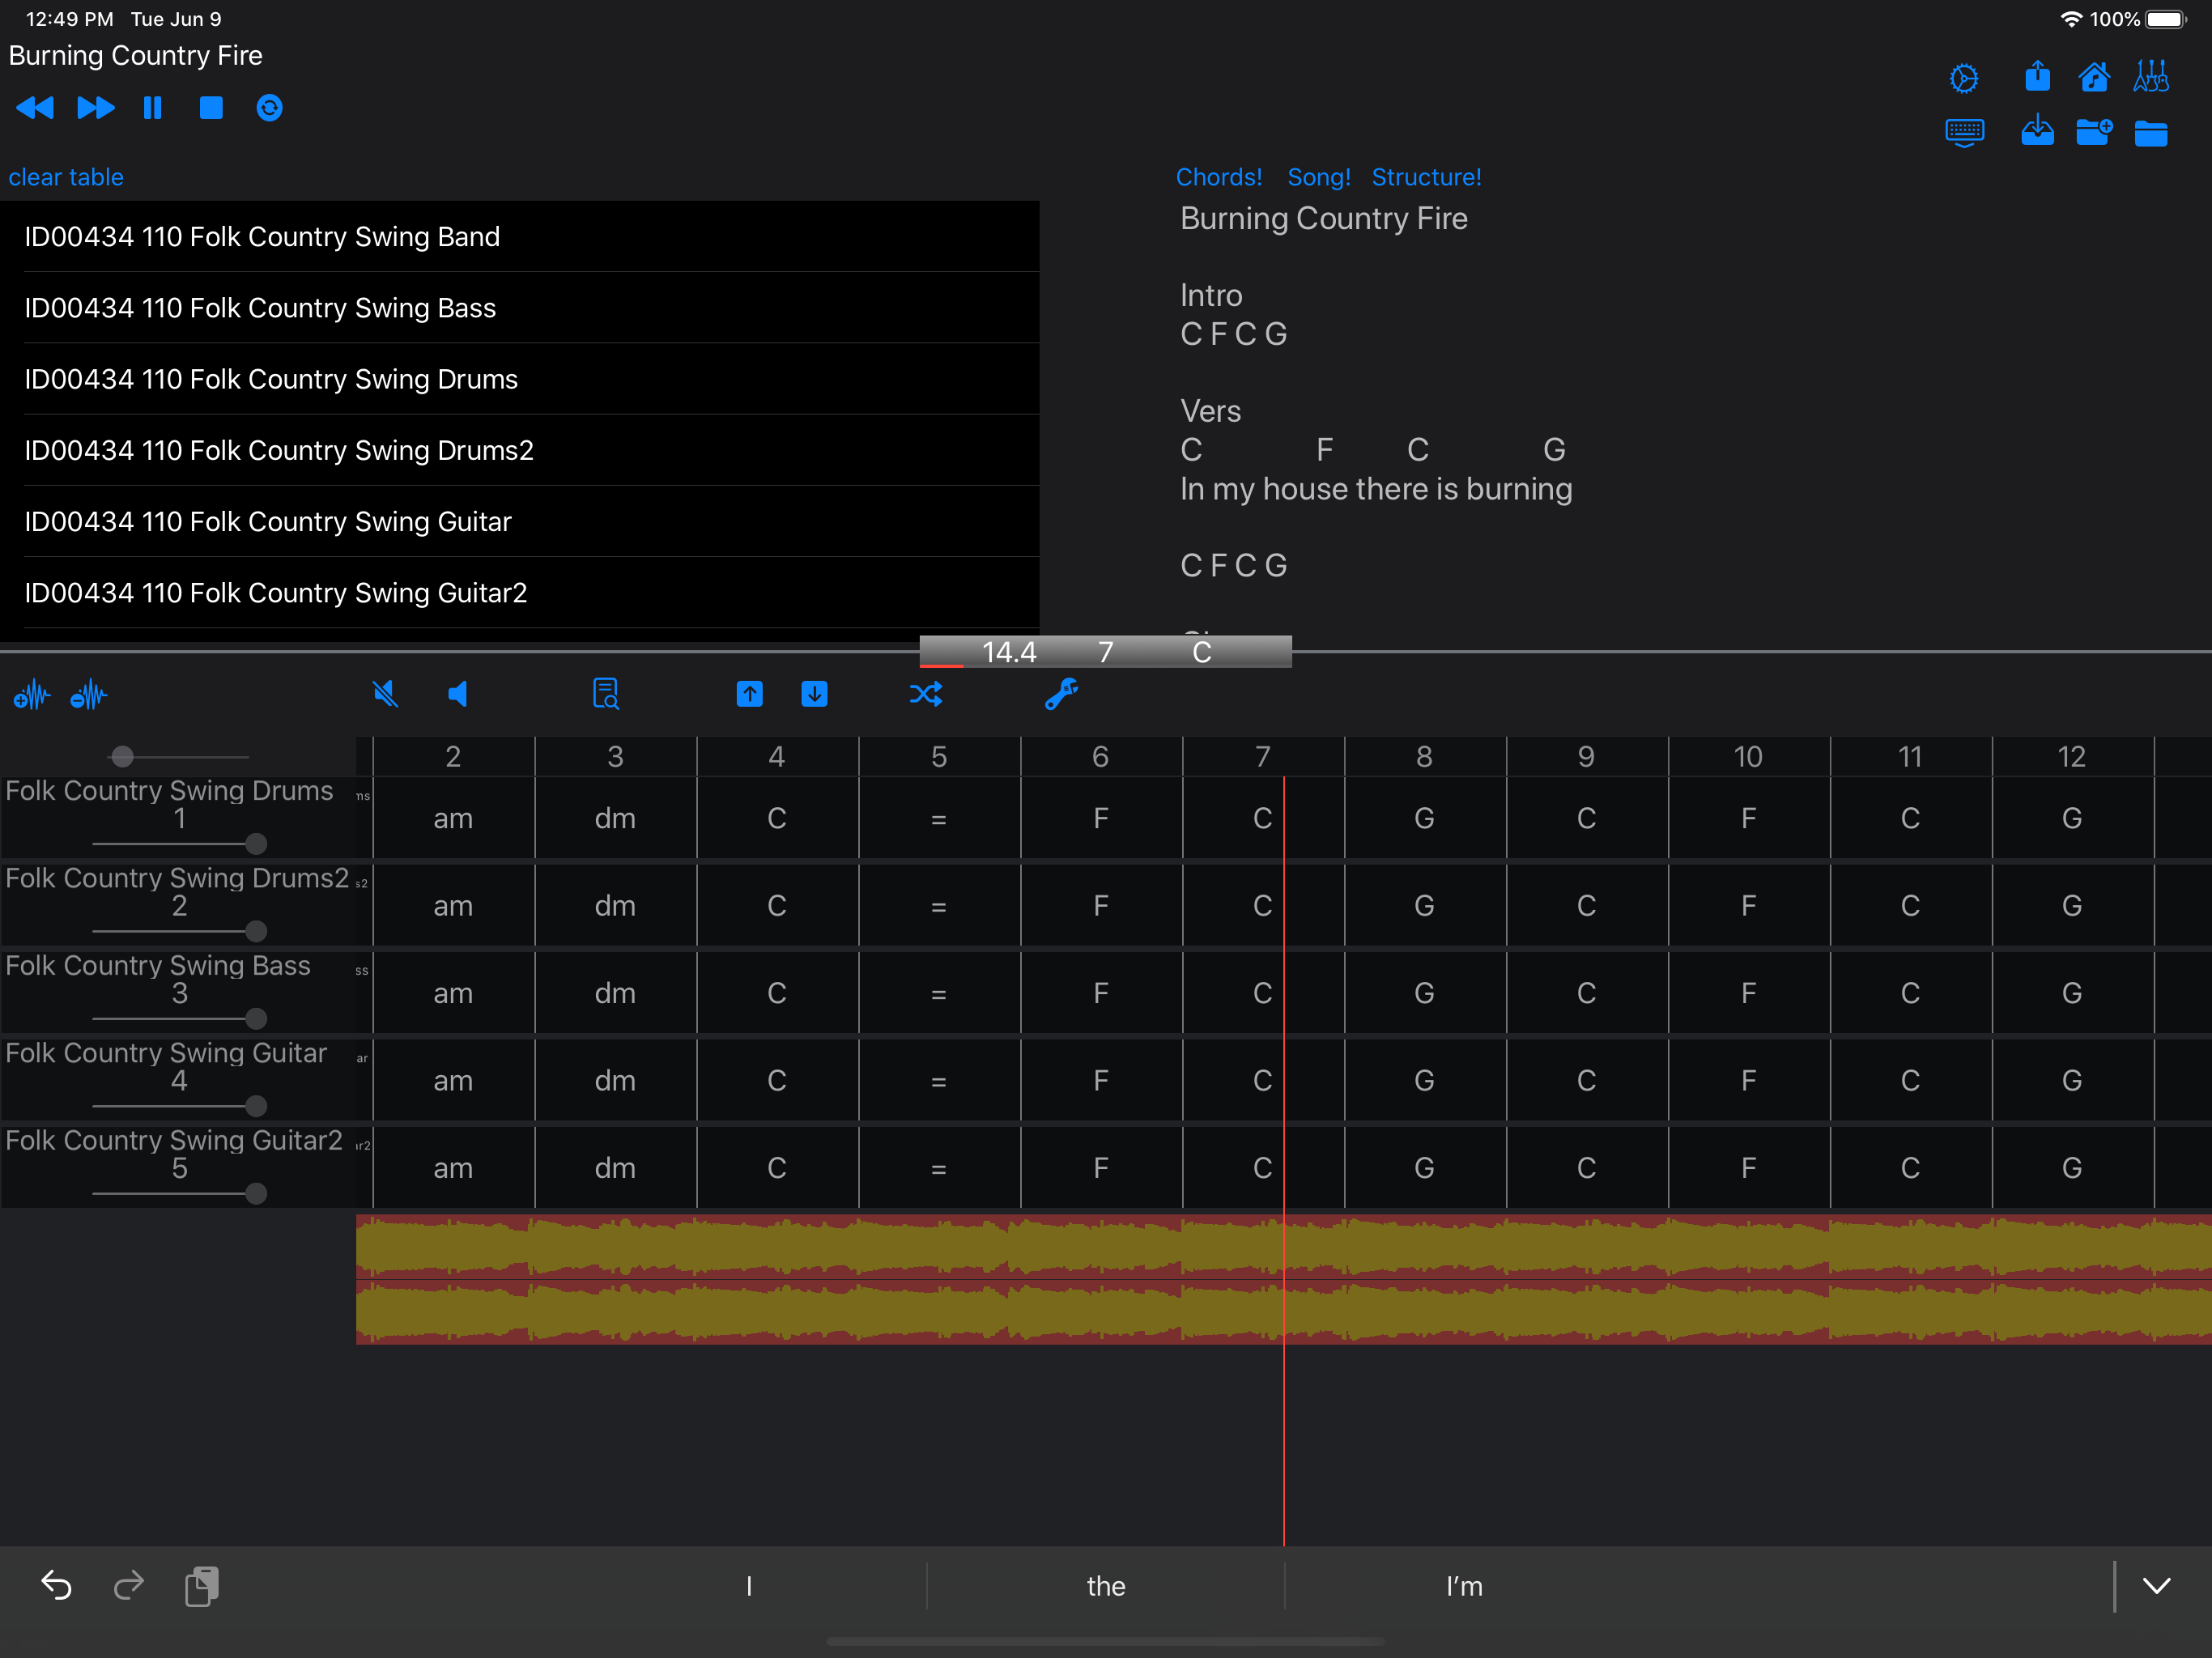The width and height of the screenshot is (2212, 1658).
Task: Move track up with arrow button
Action: 749,694
